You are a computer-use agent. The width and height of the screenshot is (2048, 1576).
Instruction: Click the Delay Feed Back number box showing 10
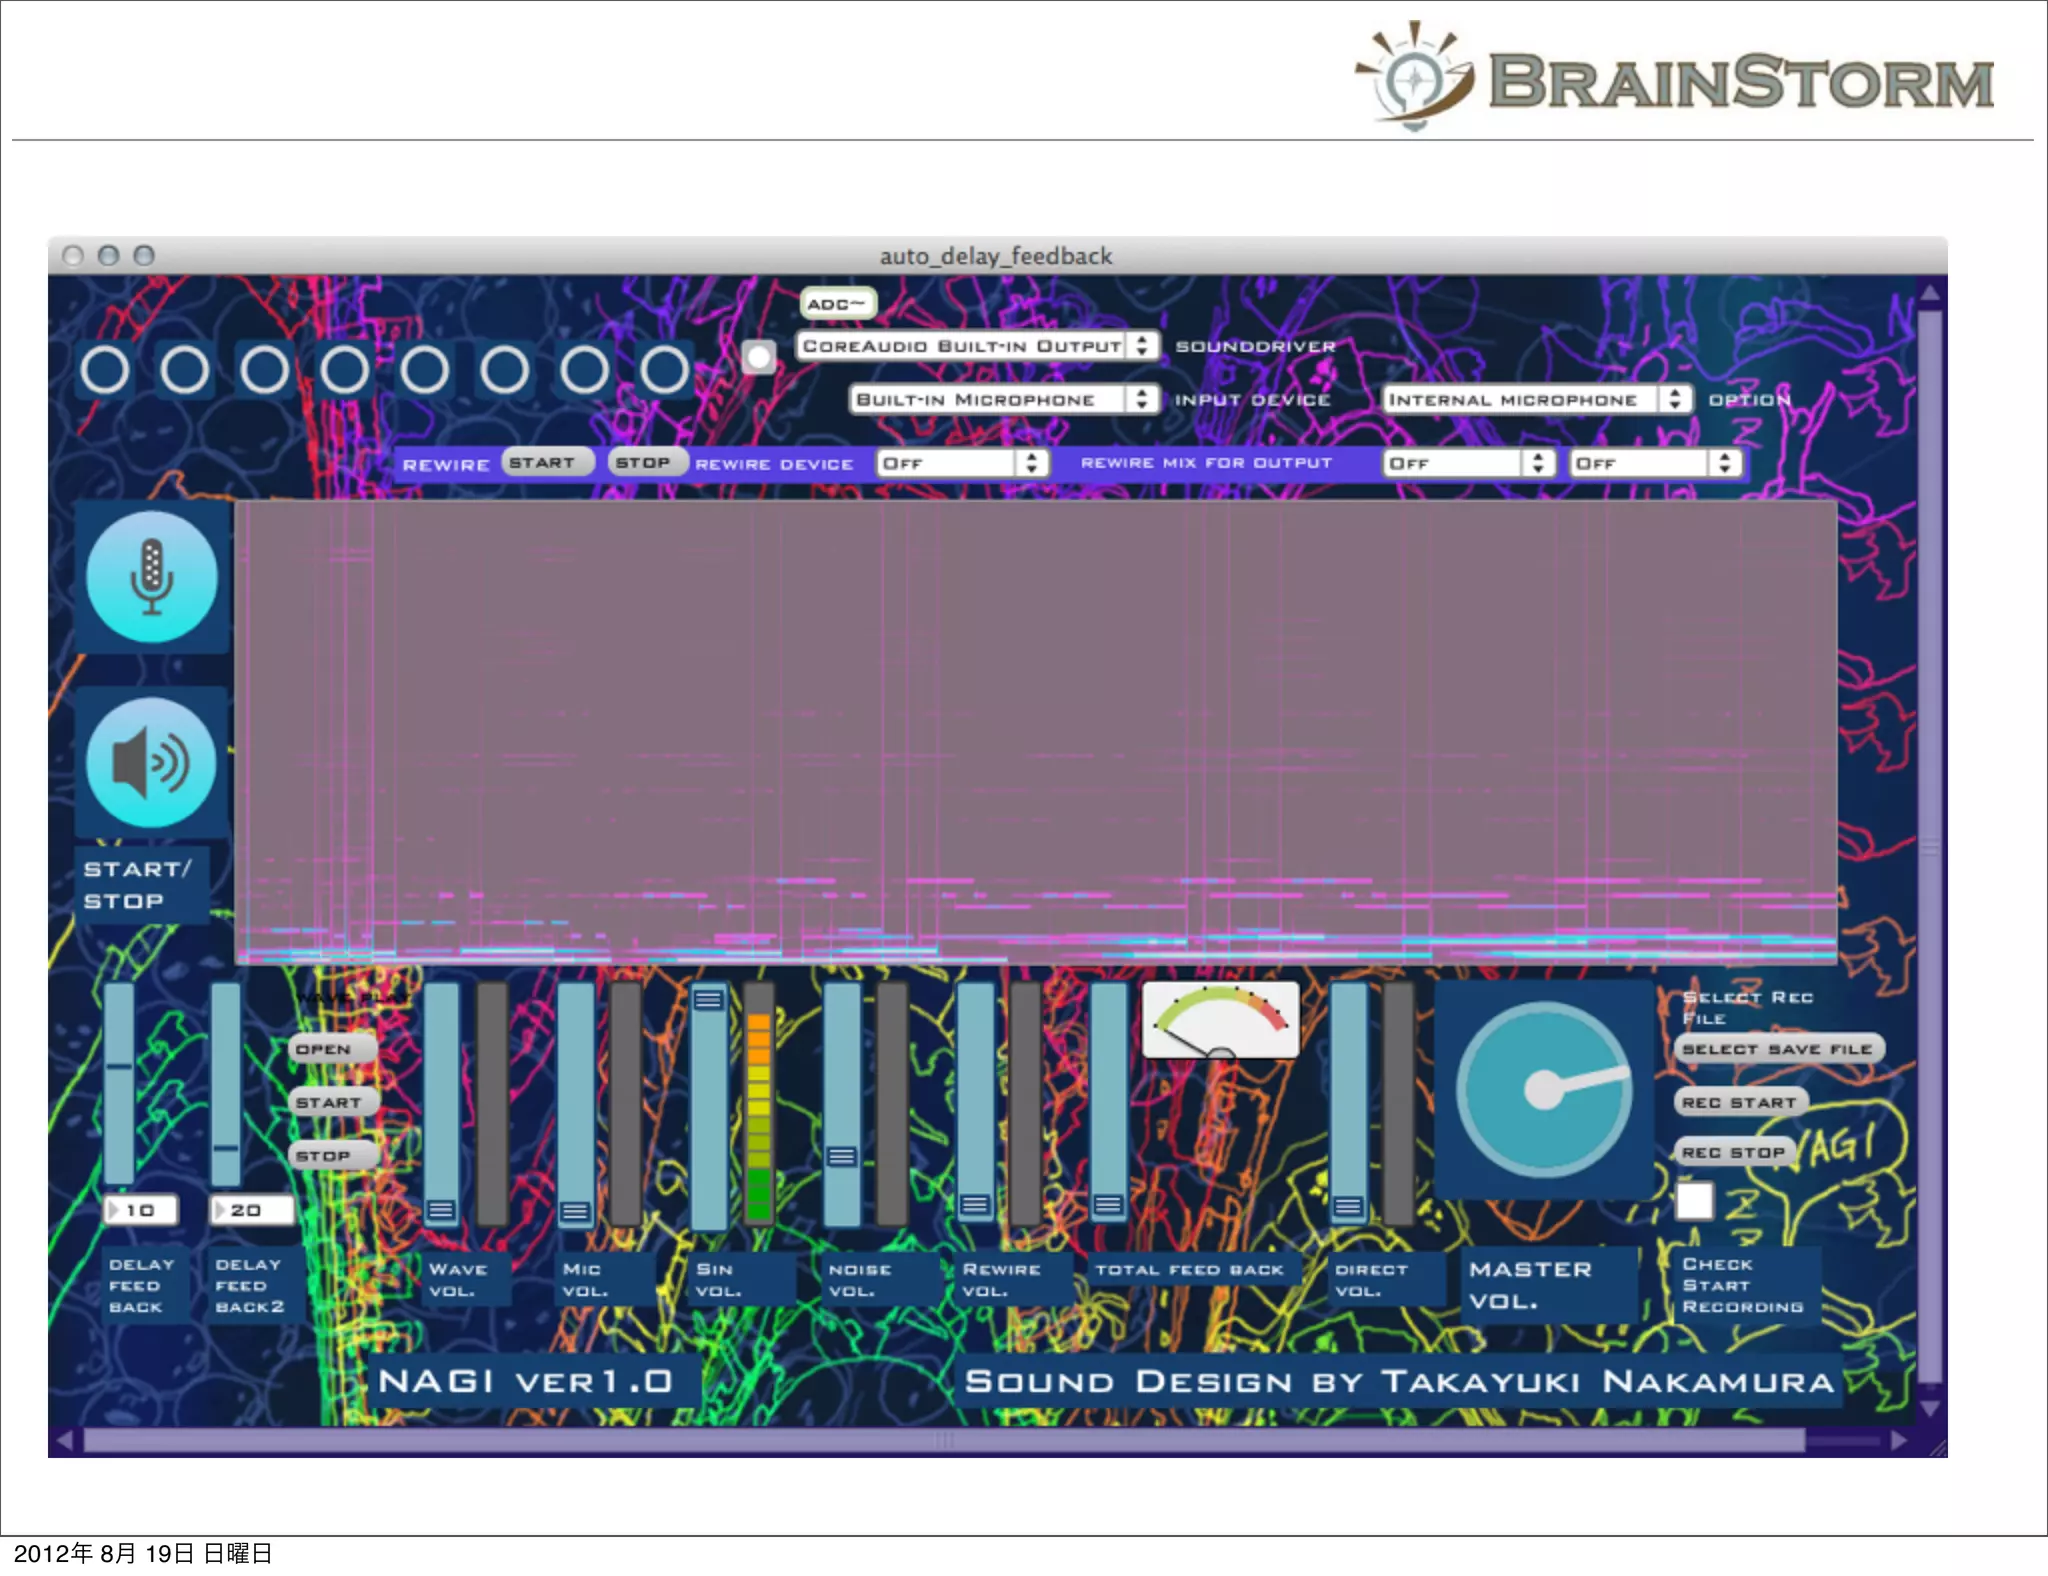click(142, 1210)
